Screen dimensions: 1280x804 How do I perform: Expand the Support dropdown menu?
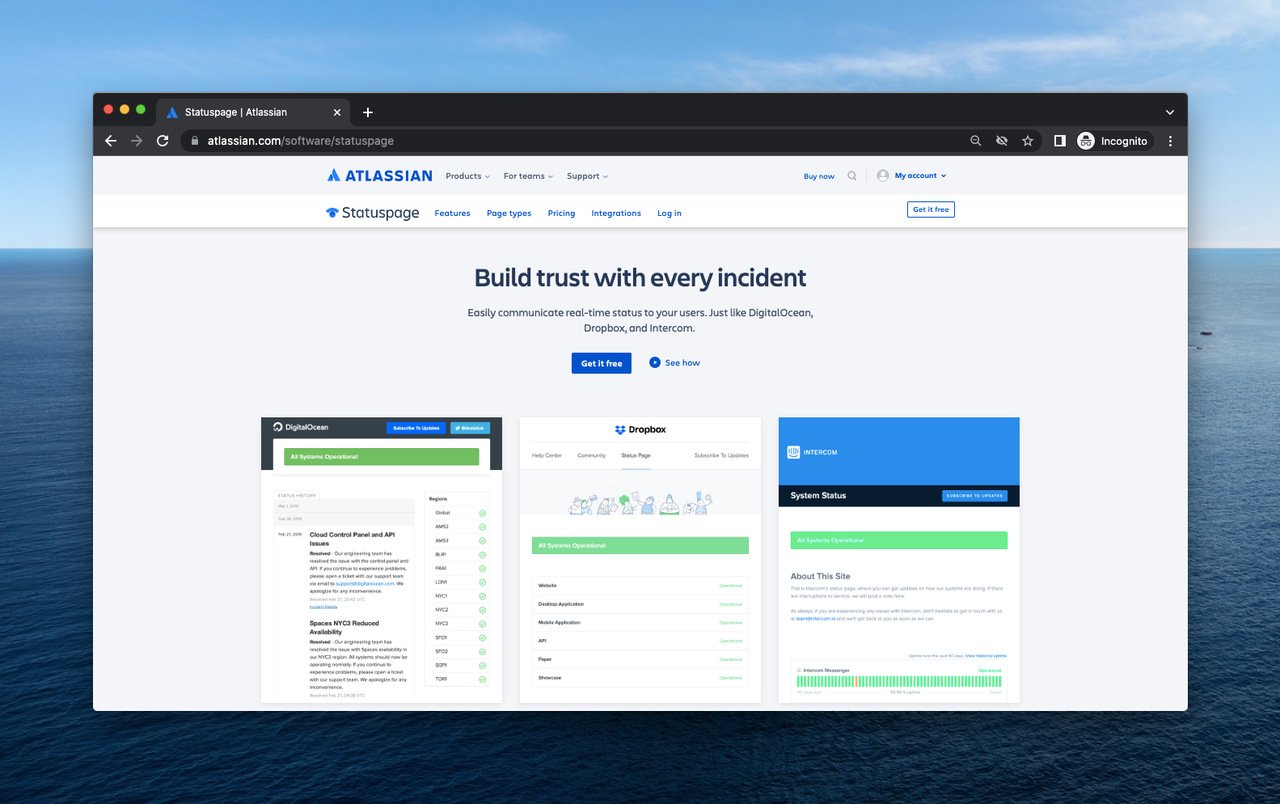pyautogui.click(x=587, y=176)
